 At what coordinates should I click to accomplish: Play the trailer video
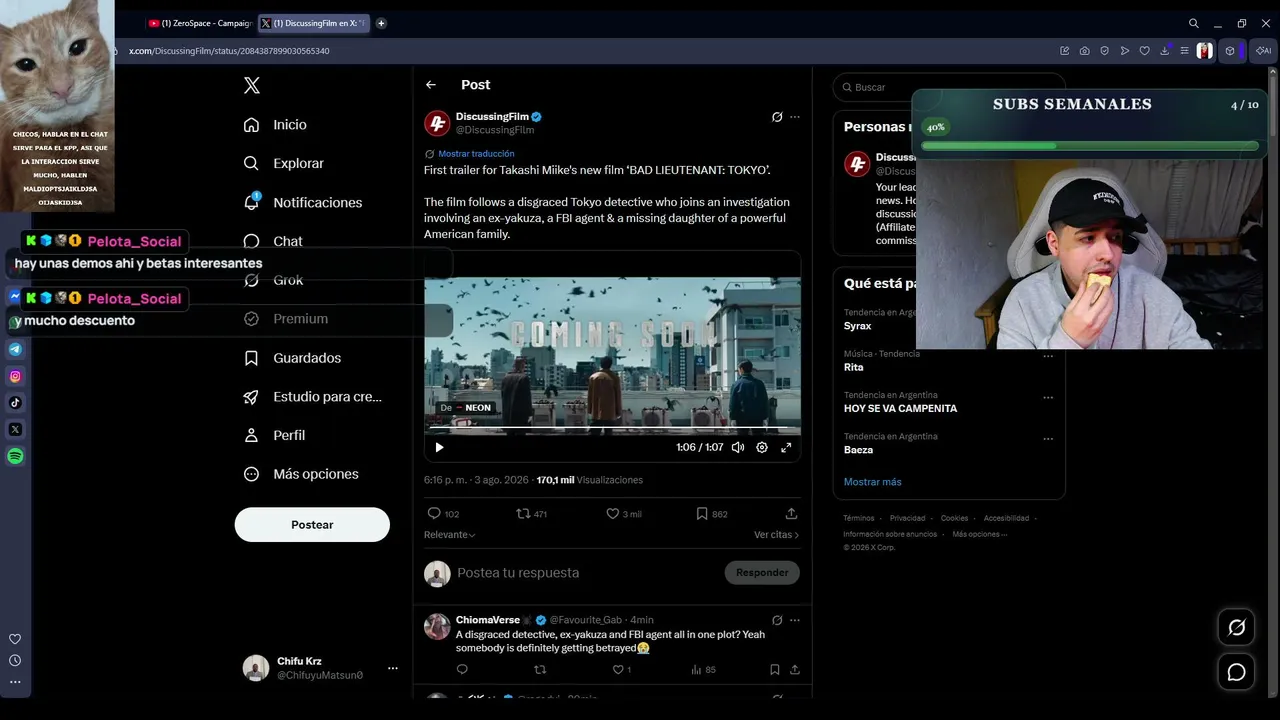click(439, 448)
